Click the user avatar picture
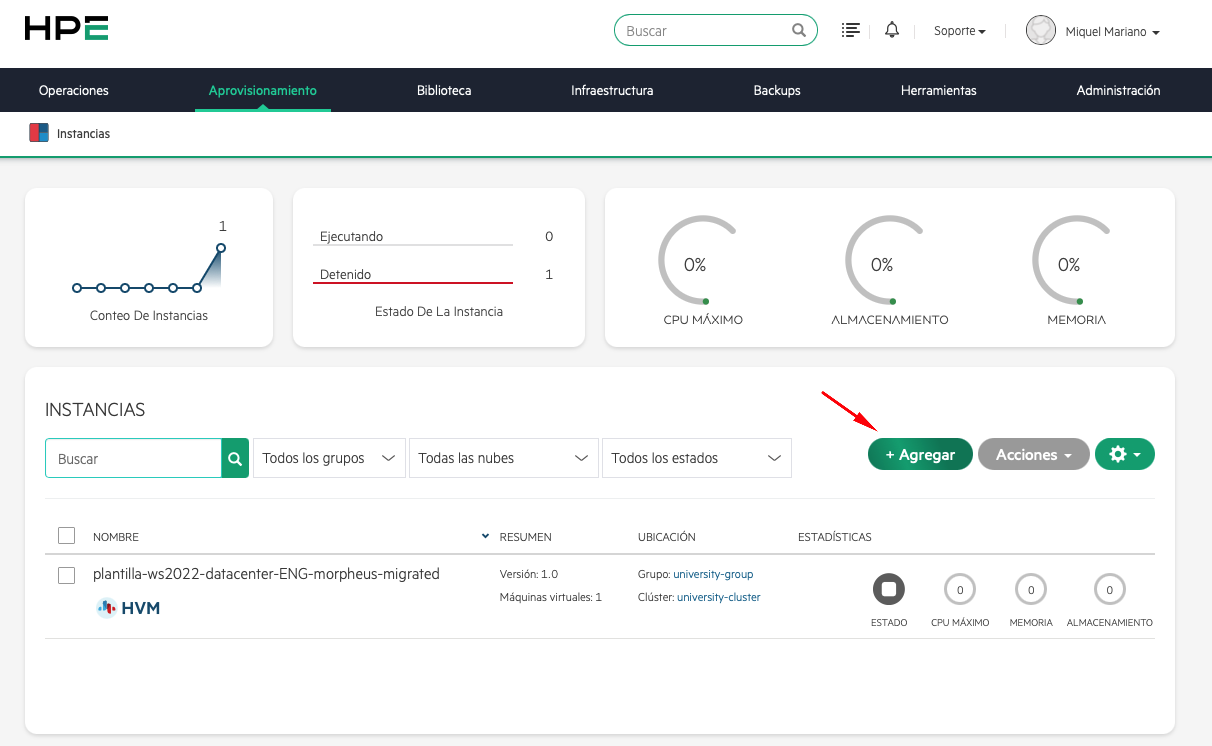Image resolution: width=1212 pixels, height=746 pixels. click(1041, 31)
